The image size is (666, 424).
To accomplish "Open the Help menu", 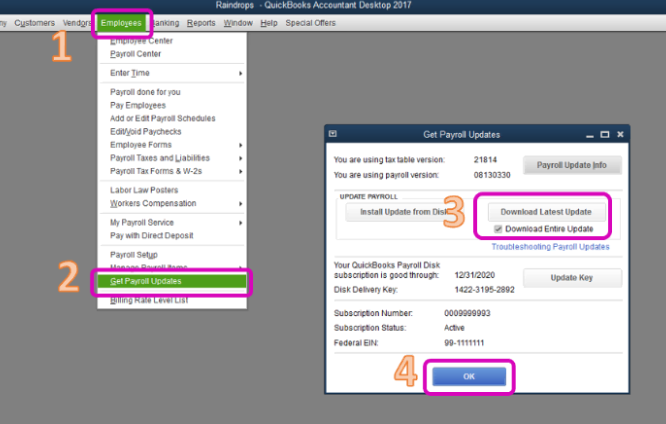I will 268,23.
